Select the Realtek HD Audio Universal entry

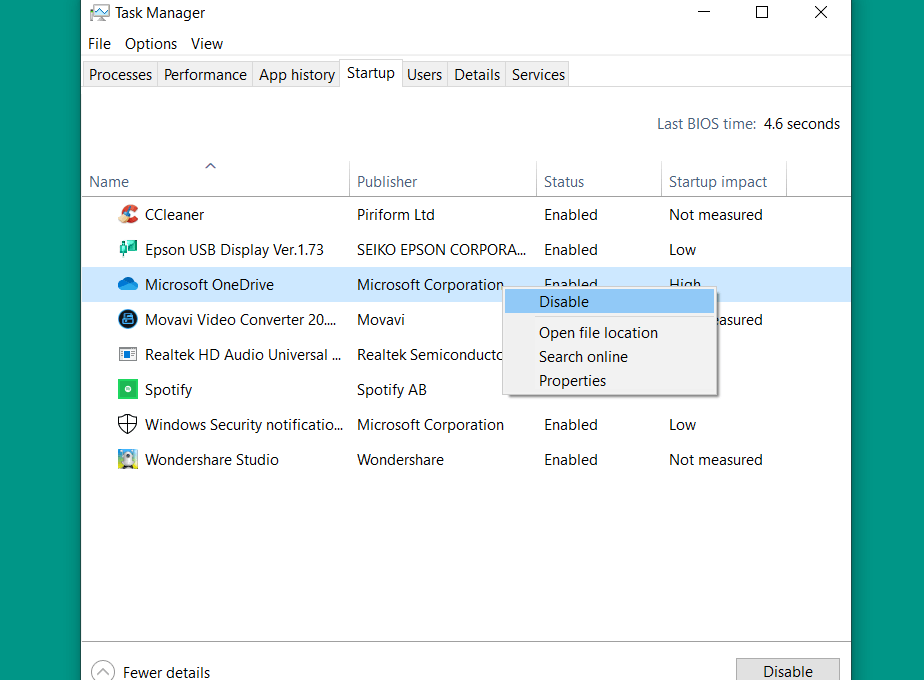point(243,355)
